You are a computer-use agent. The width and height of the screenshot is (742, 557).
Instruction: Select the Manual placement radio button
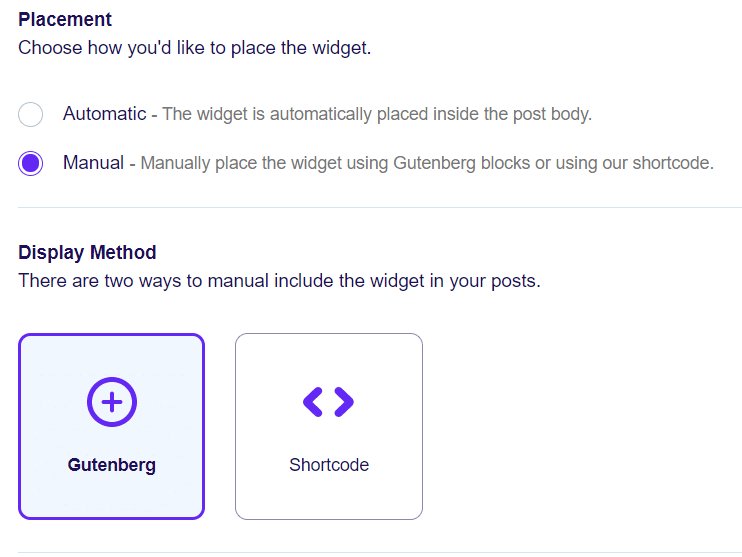point(31,163)
